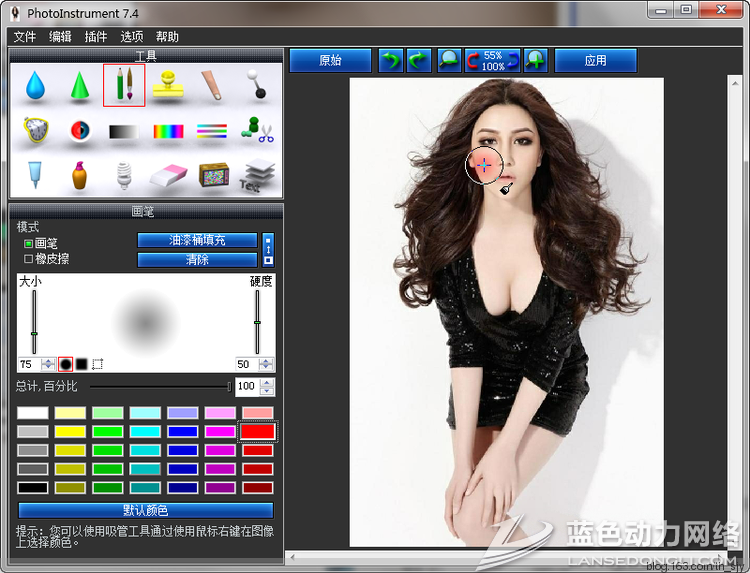The width and height of the screenshot is (750, 573).
Task: Select the square brush shape option
Action: [x=81, y=364]
